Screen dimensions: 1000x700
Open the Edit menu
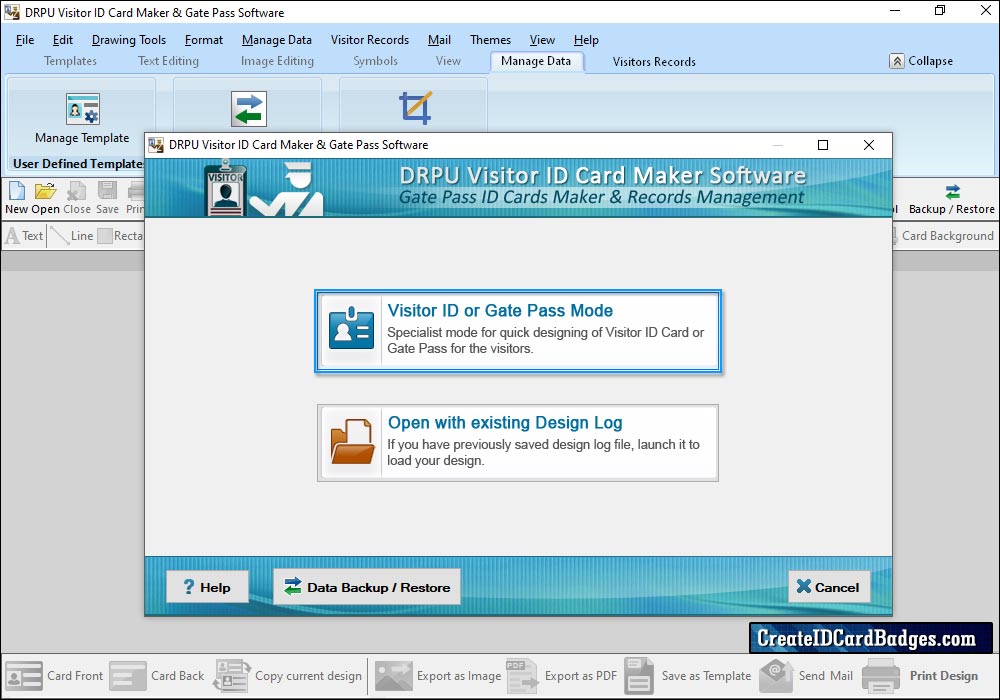[x=62, y=40]
